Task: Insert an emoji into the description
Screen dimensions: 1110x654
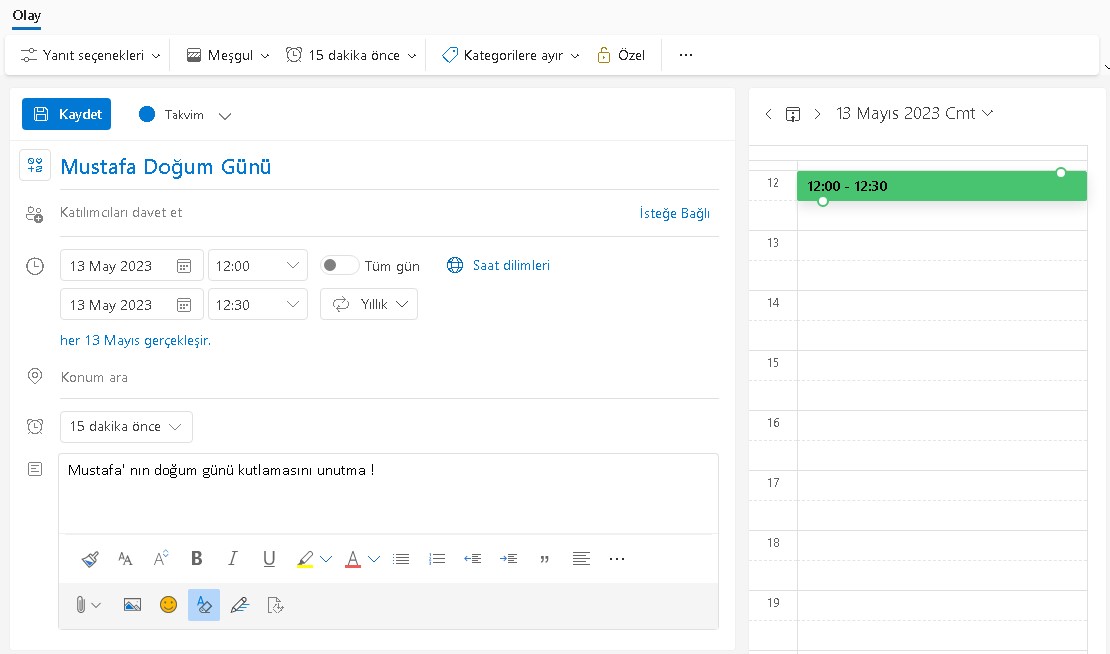Action: point(168,604)
